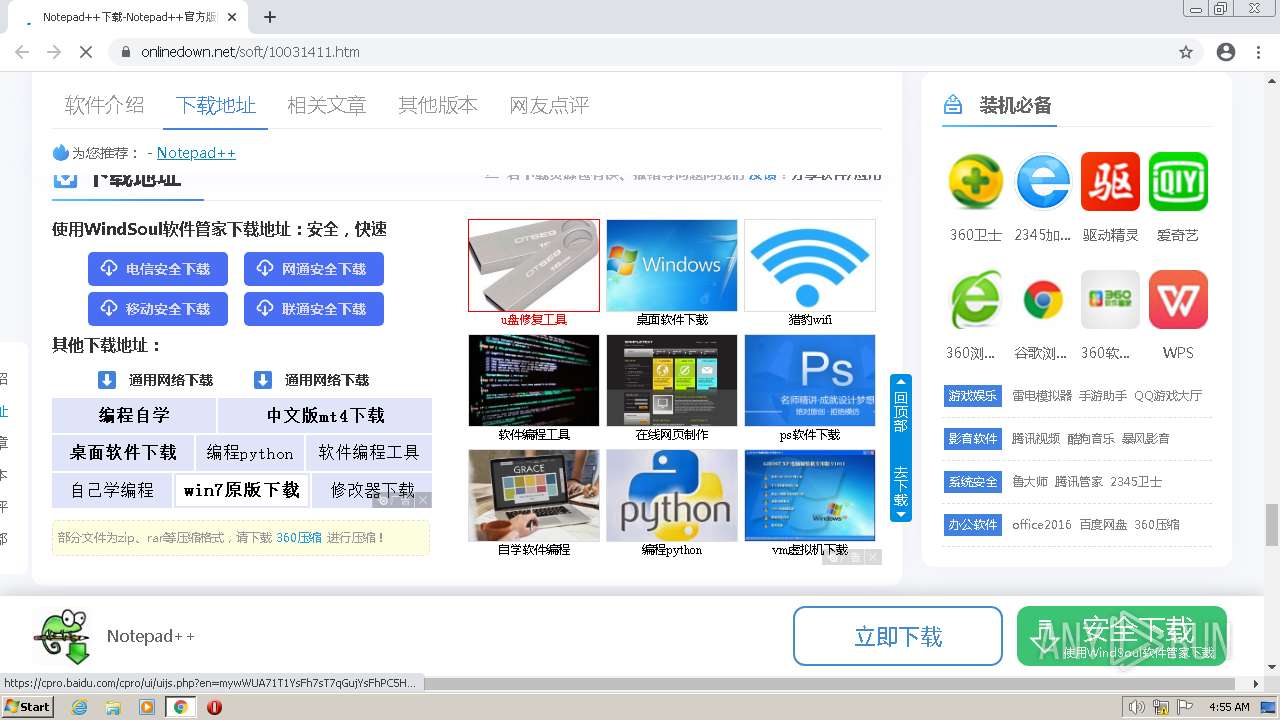1280x720 pixels.
Task: Open the taskbar media player icon
Action: coord(147,707)
